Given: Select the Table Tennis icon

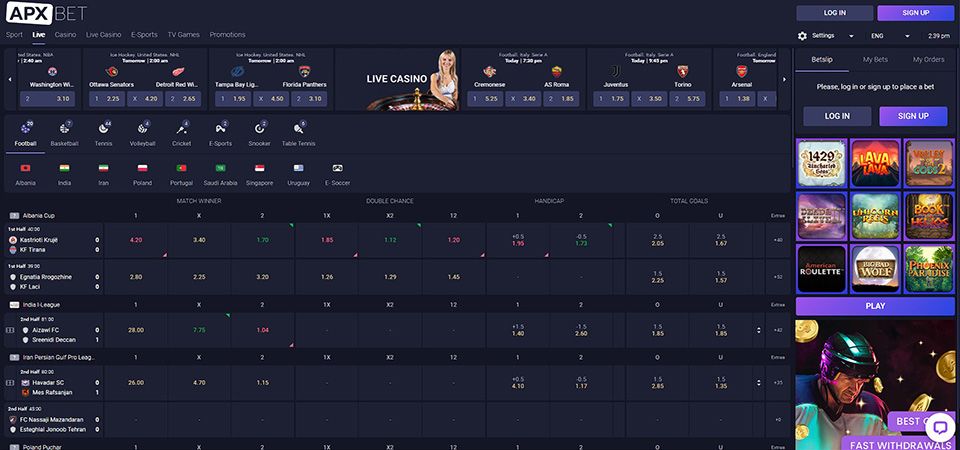Looking at the screenshot, I should coord(299,129).
